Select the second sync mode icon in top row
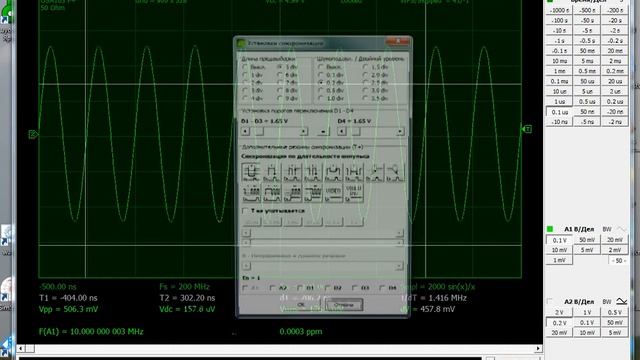640x360 pixels. [272, 172]
